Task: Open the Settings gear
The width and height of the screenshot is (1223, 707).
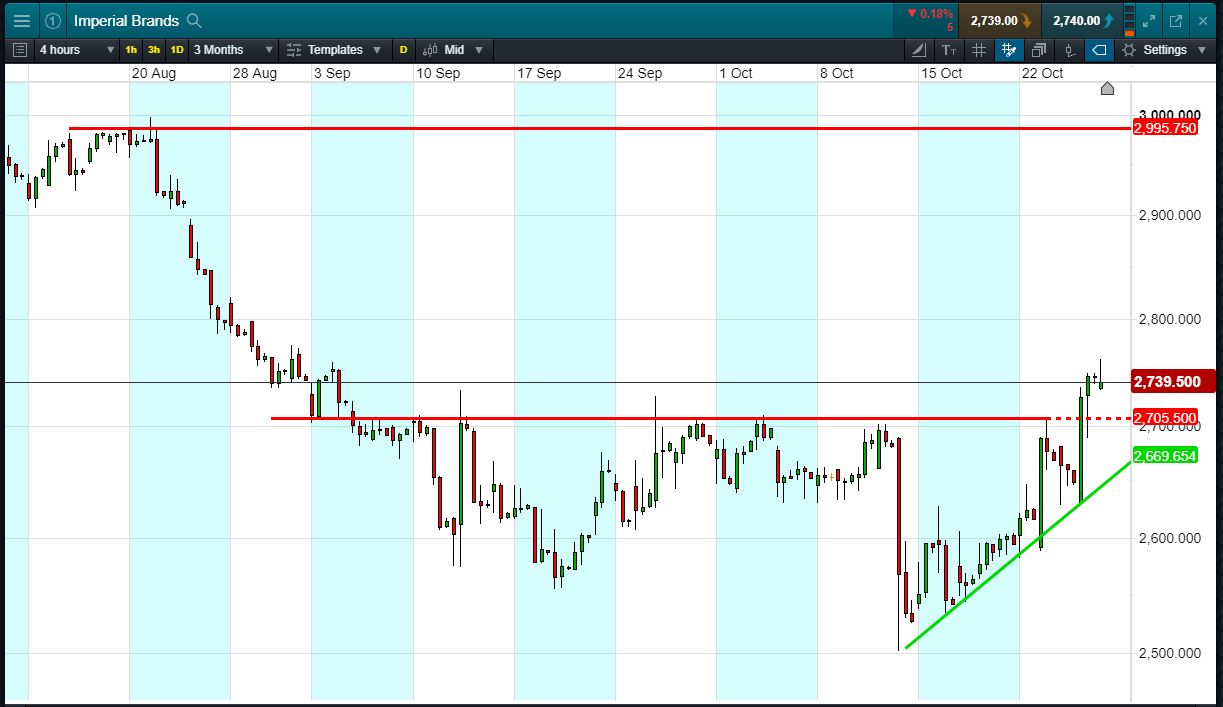Action: (1129, 49)
